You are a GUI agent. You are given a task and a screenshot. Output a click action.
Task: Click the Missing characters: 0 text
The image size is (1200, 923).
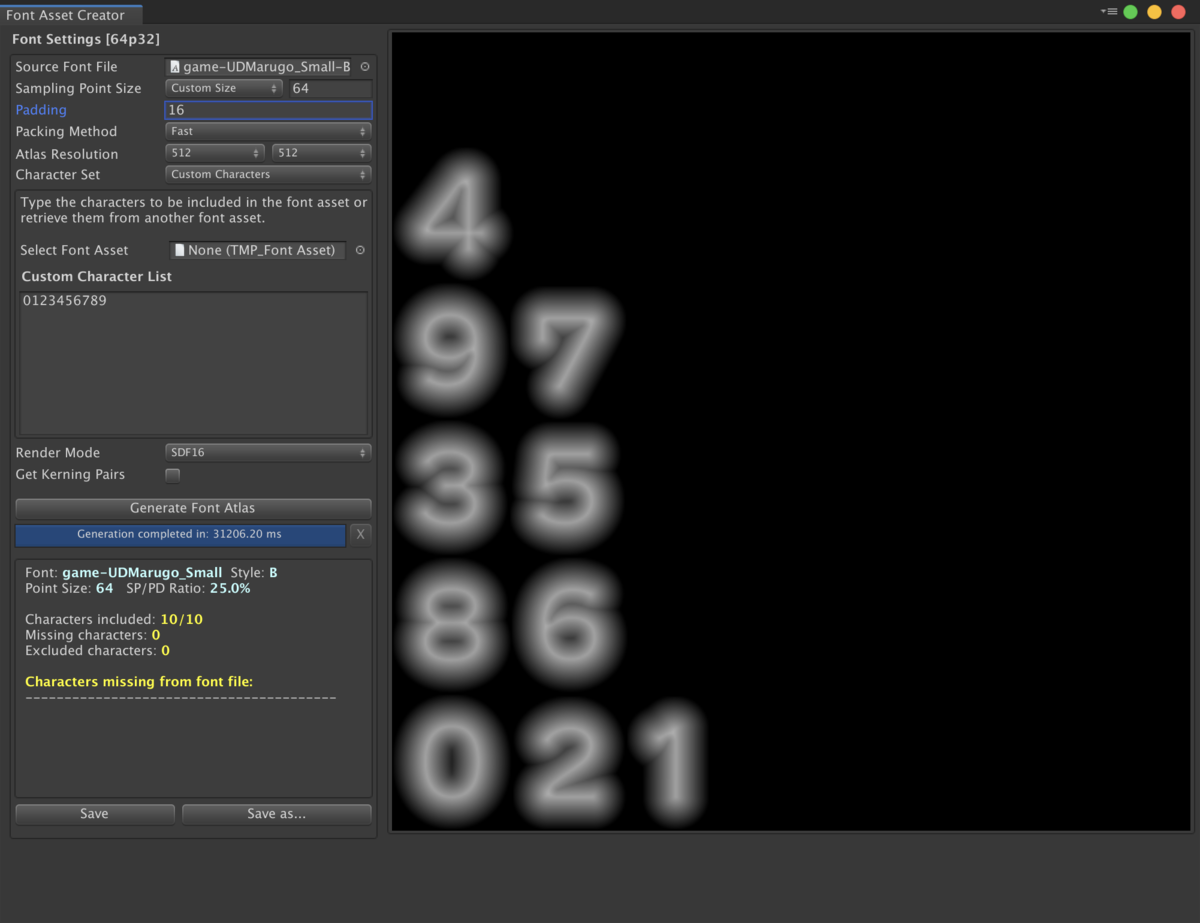(x=93, y=635)
